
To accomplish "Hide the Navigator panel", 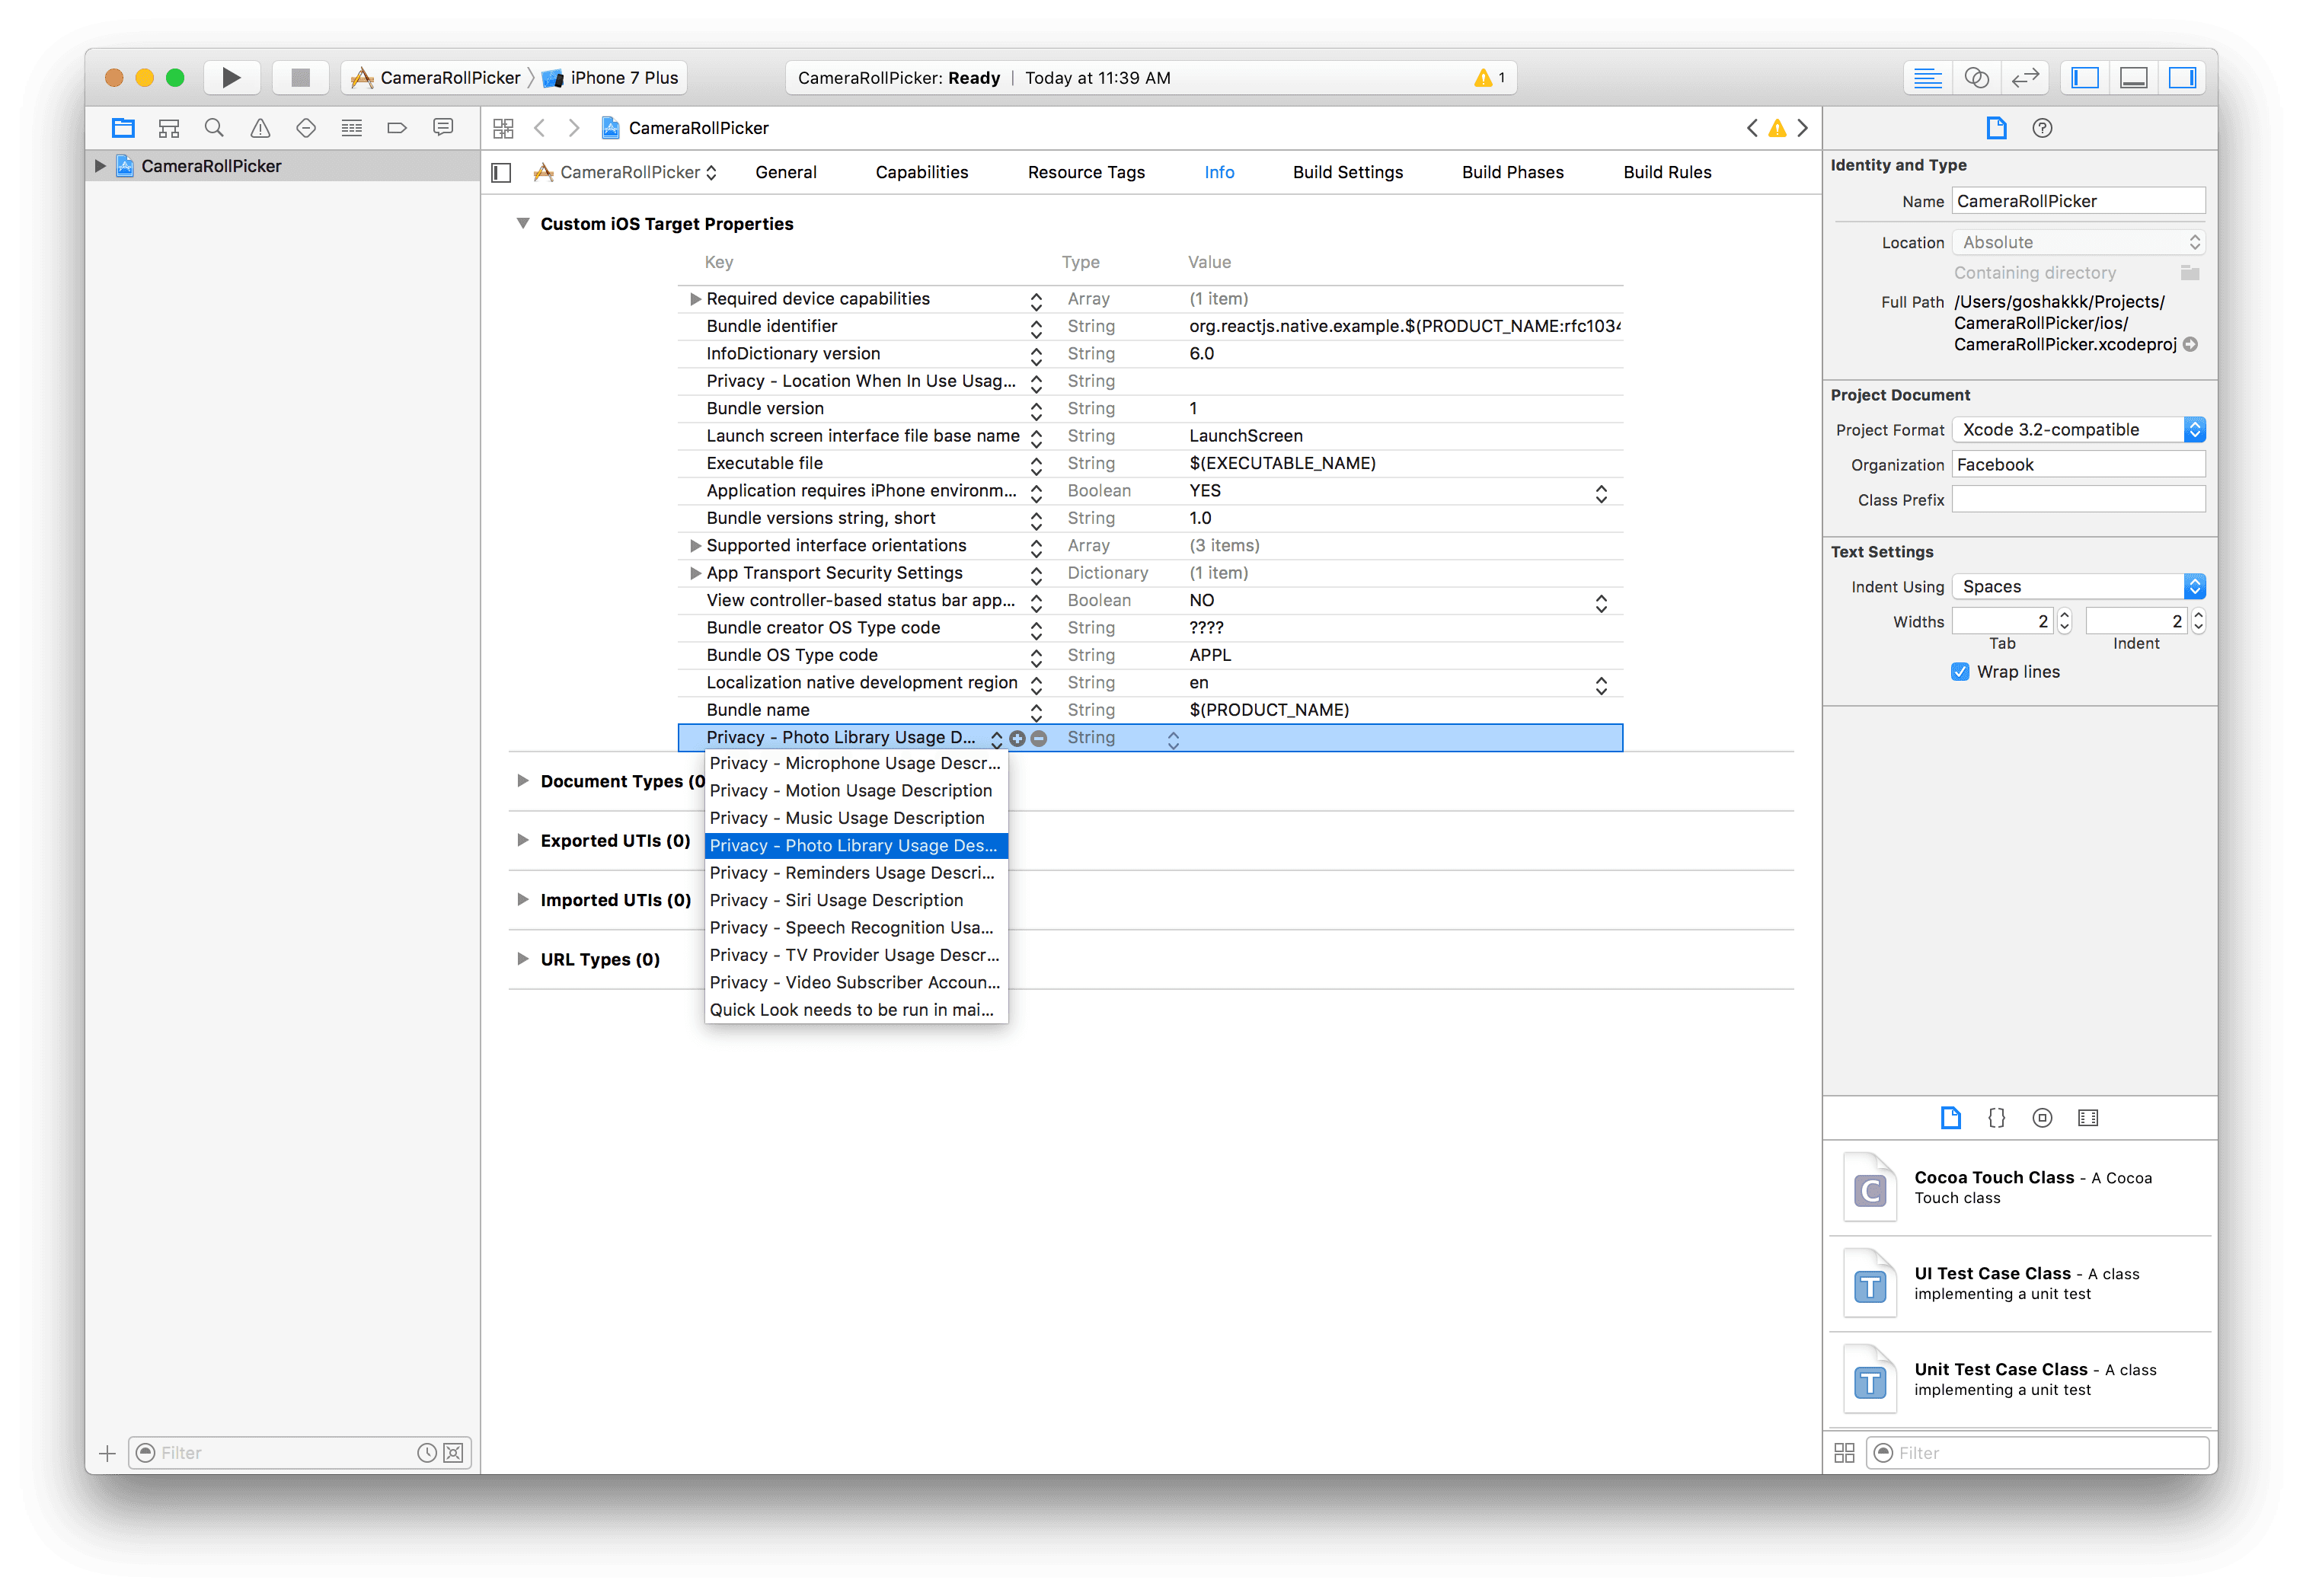I will coord(2085,77).
